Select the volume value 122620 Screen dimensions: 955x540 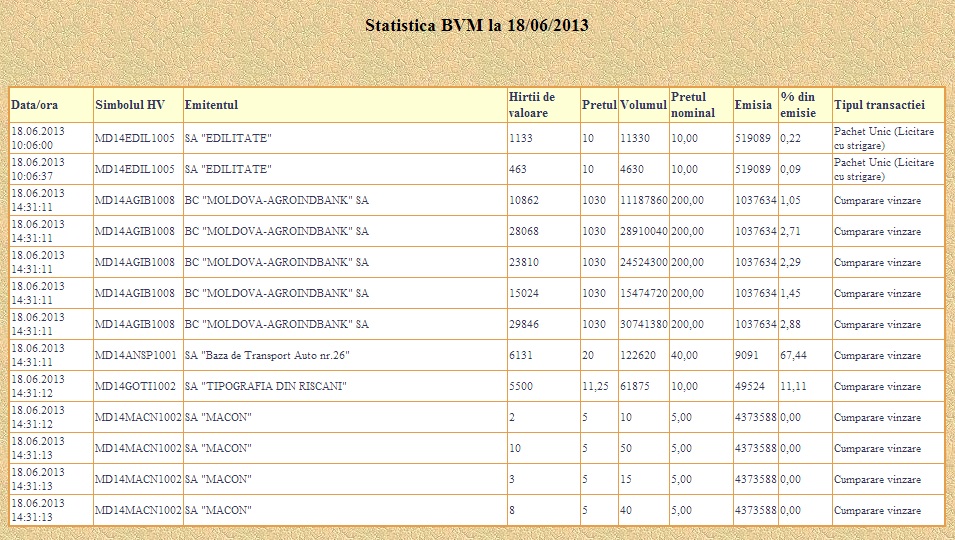[x=638, y=356]
